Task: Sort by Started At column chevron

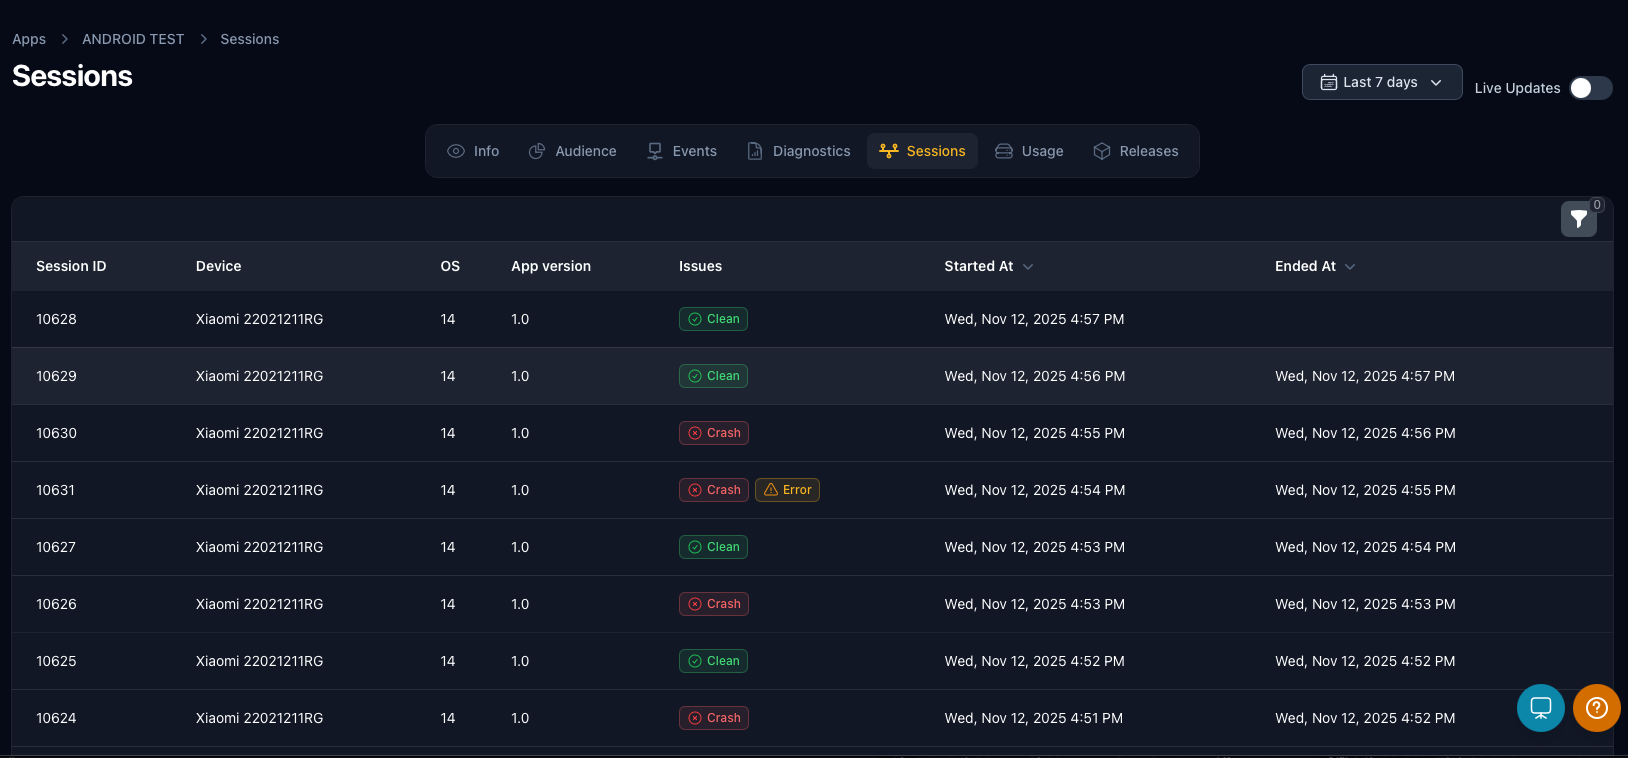Action: tap(1028, 267)
